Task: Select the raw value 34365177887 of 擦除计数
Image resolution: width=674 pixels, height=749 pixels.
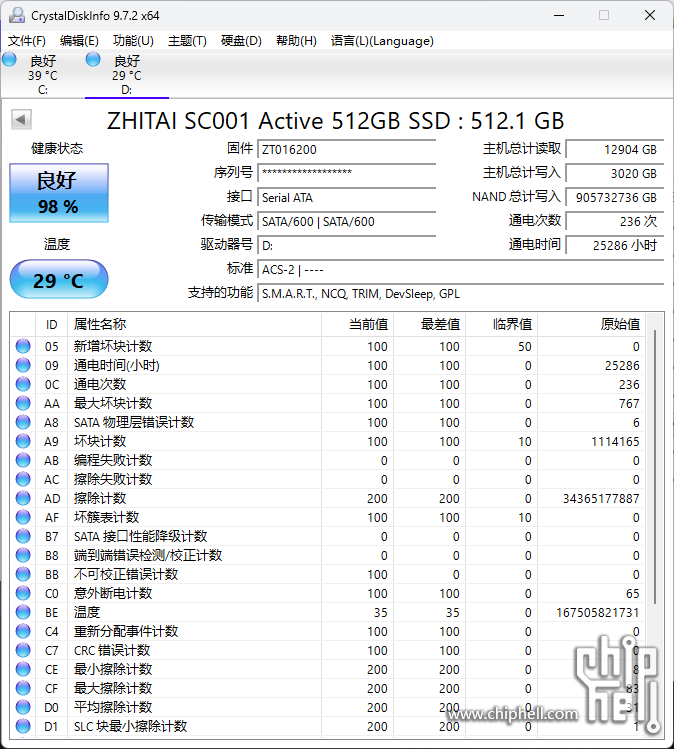Action: tap(601, 498)
